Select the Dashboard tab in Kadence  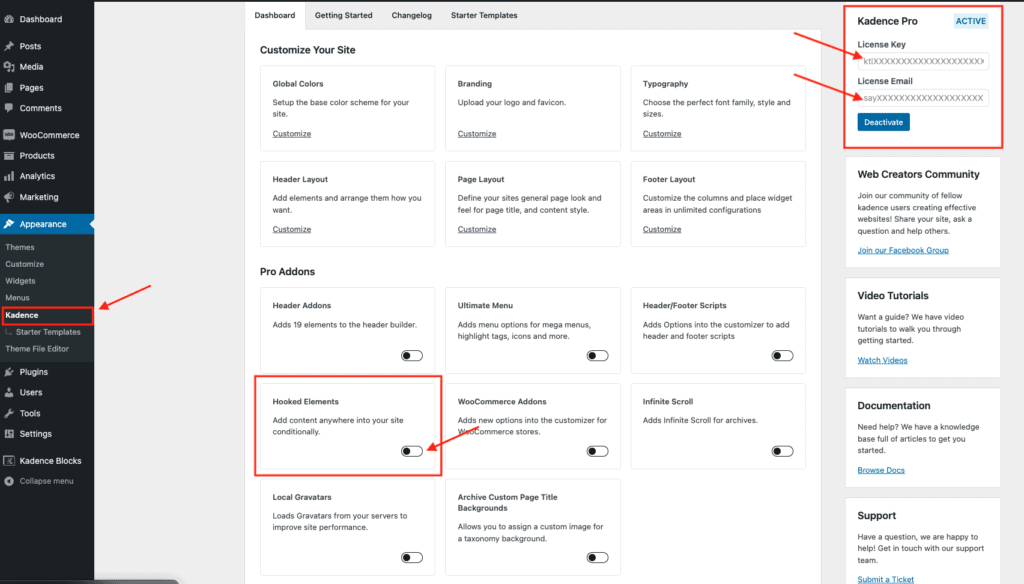[275, 15]
